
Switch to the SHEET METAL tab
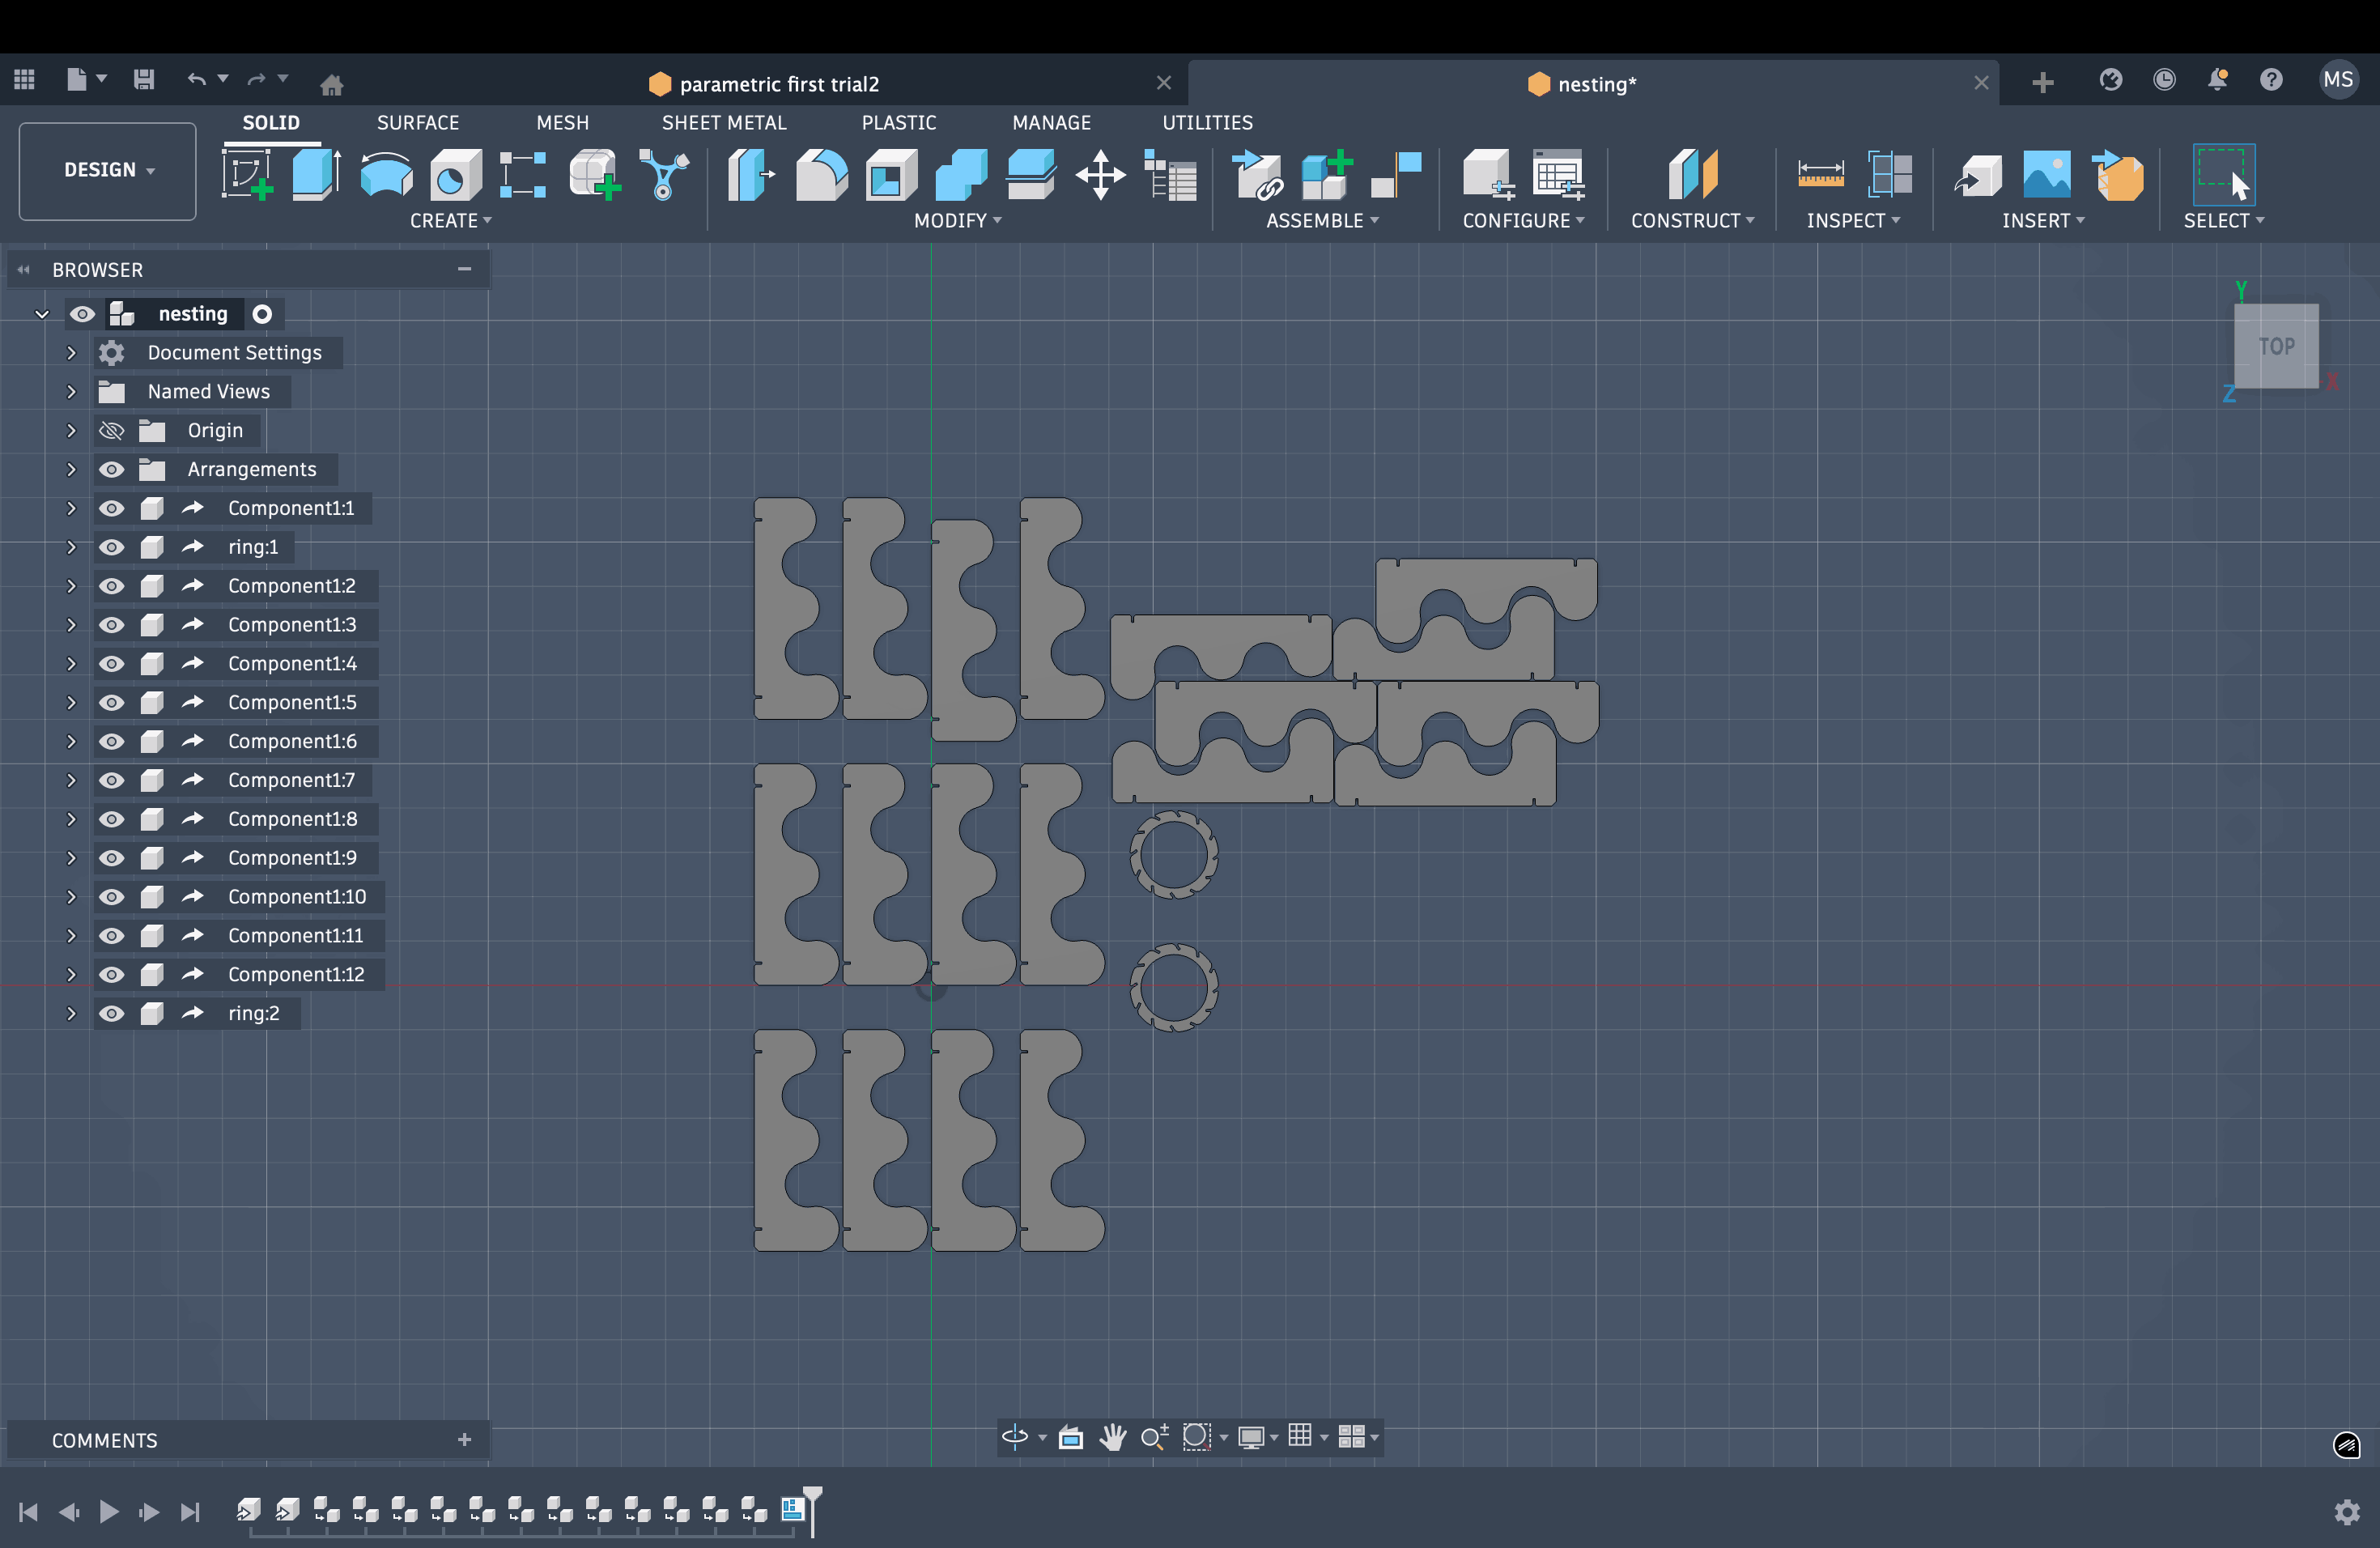click(723, 122)
